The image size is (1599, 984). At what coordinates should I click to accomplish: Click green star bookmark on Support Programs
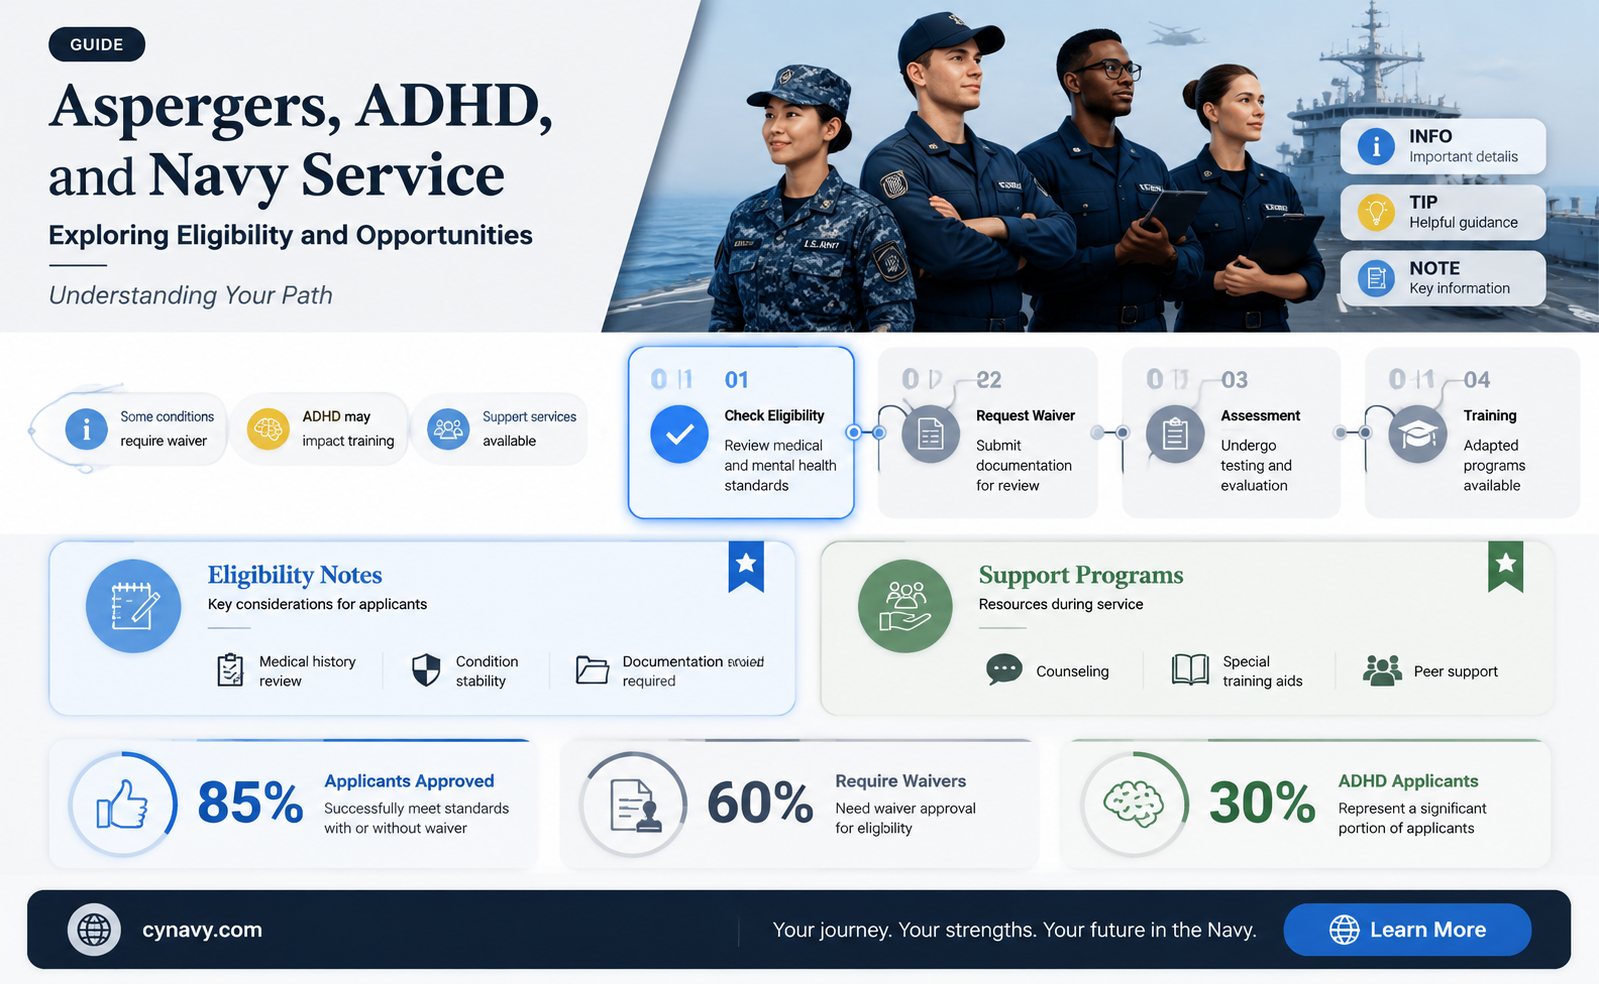[x=1506, y=566]
